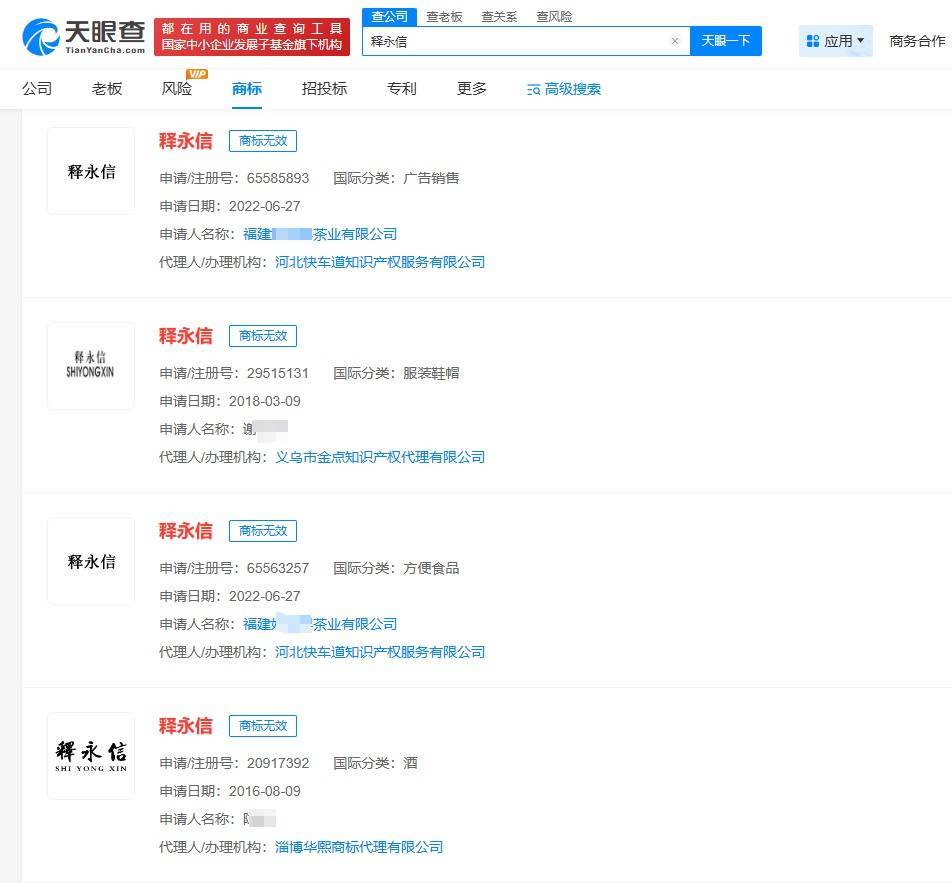This screenshot has height=883, width=952.
Task: Open agent 河北快车道知识产权服务有限公司 in 方便食品 entry
Action: pos(380,652)
